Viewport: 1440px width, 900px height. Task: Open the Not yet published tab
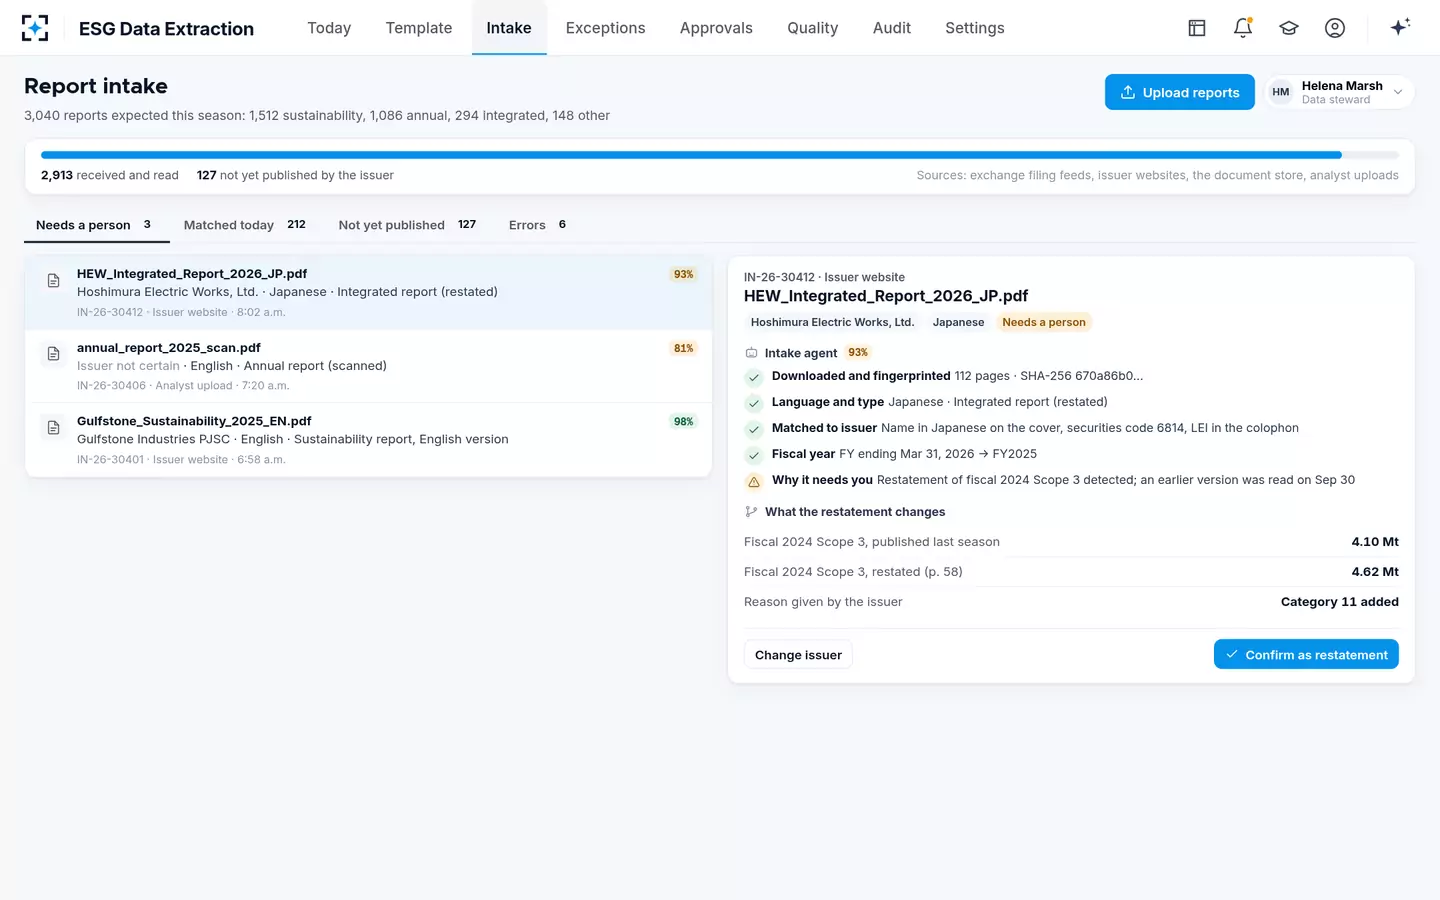click(407, 225)
